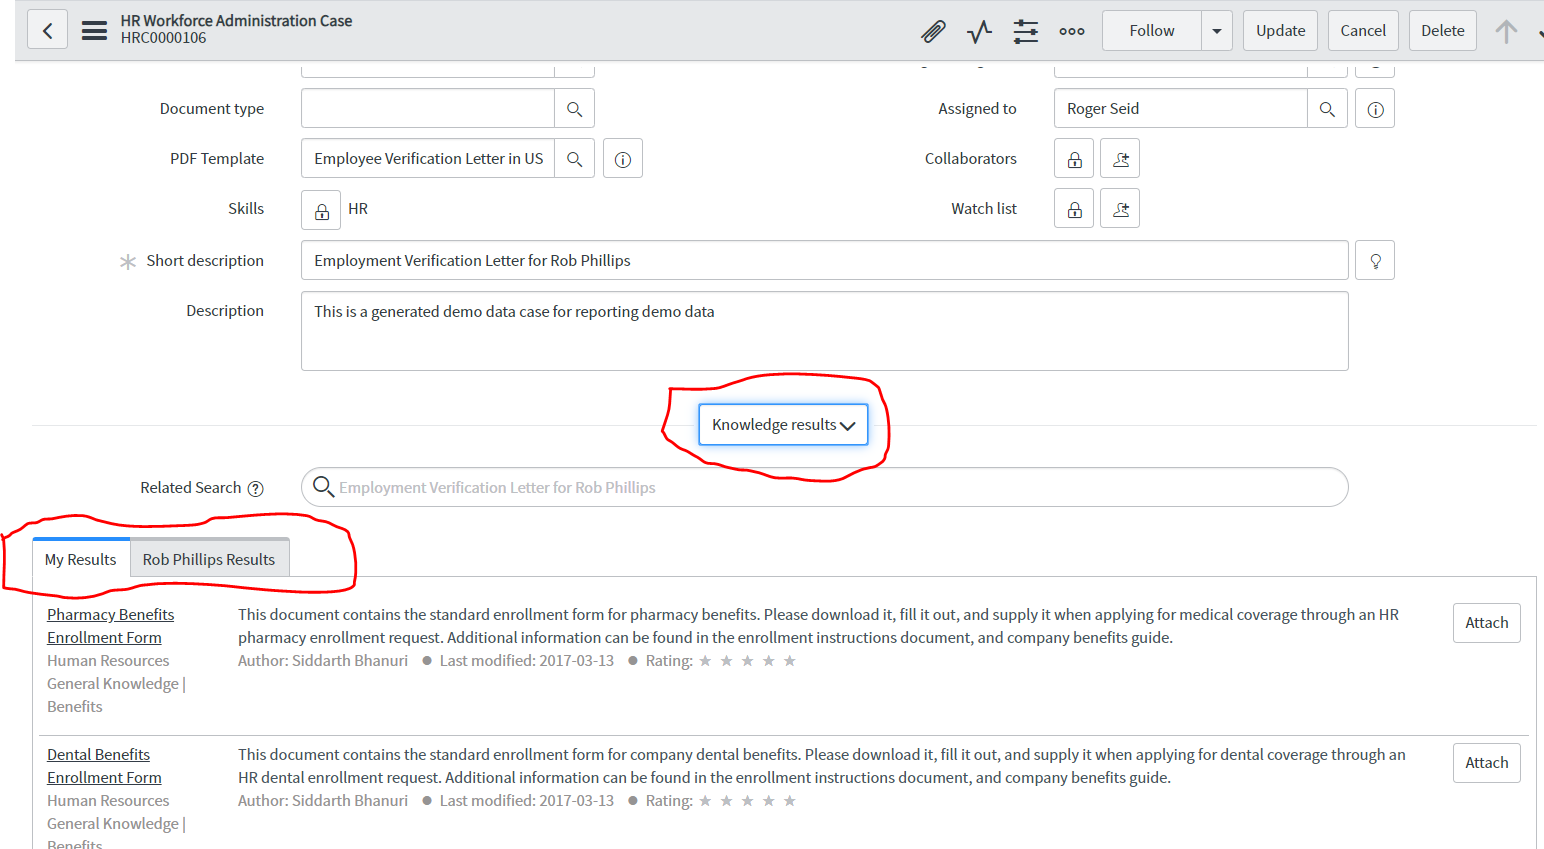This screenshot has width=1544, height=849.
Task: Search Document type lookup magnifier
Action: [574, 108]
